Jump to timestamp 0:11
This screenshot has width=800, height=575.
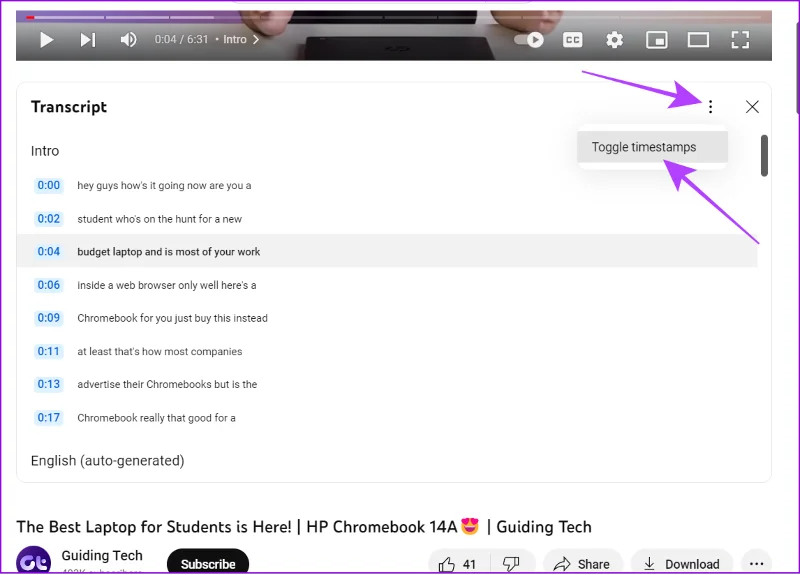point(48,352)
